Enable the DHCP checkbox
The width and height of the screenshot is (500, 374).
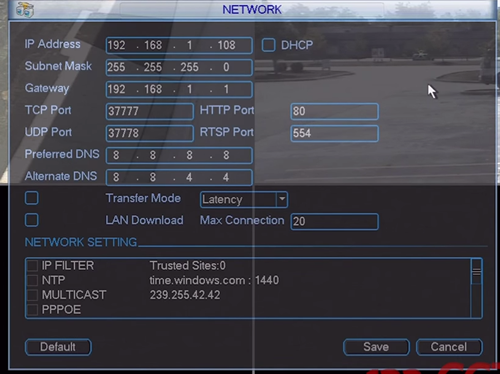tap(268, 45)
